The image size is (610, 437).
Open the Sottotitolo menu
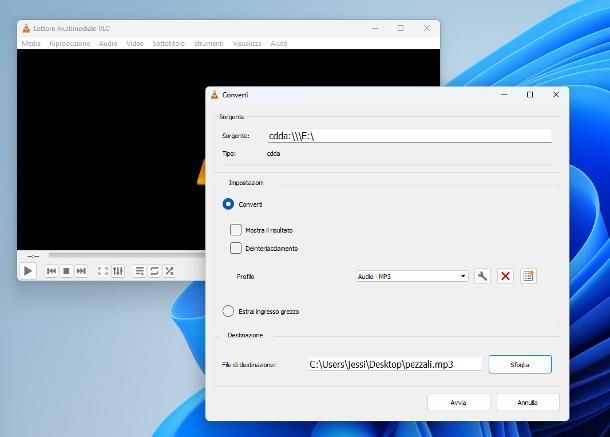(168, 43)
